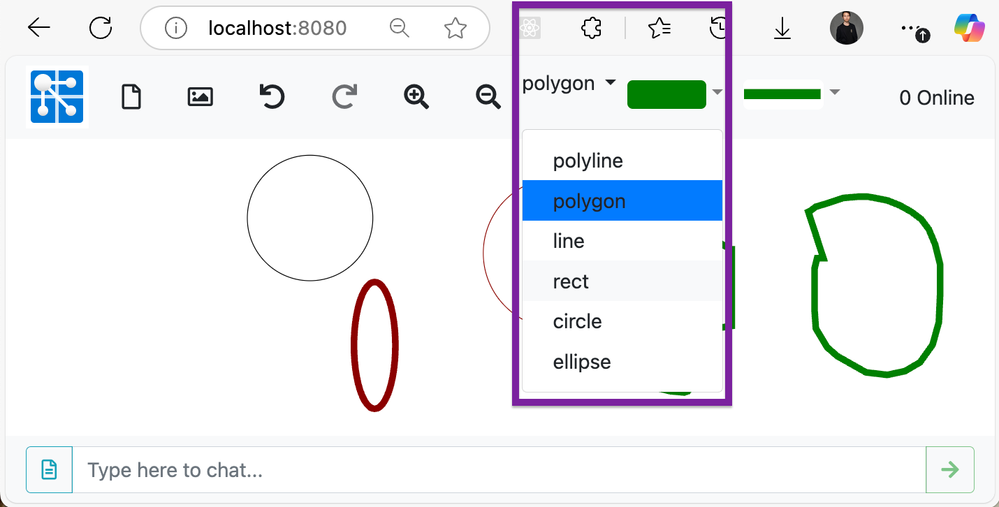Open browser settings and more menu
The width and height of the screenshot is (999, 507).
point(914,29)
